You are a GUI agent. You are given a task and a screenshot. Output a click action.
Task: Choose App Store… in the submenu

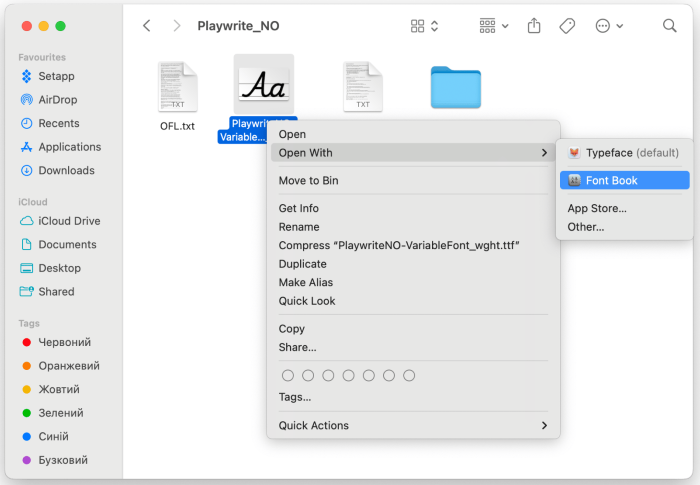(625, 208)
